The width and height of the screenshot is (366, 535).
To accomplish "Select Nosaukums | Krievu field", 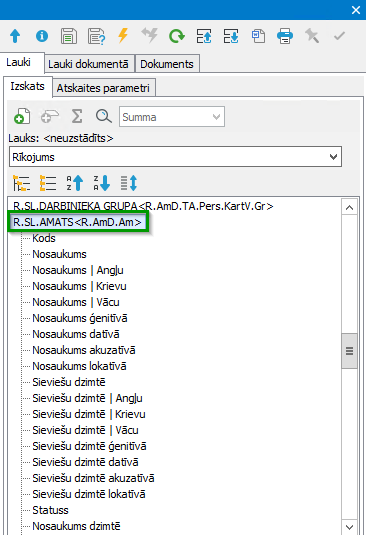I will pos(79,286).
